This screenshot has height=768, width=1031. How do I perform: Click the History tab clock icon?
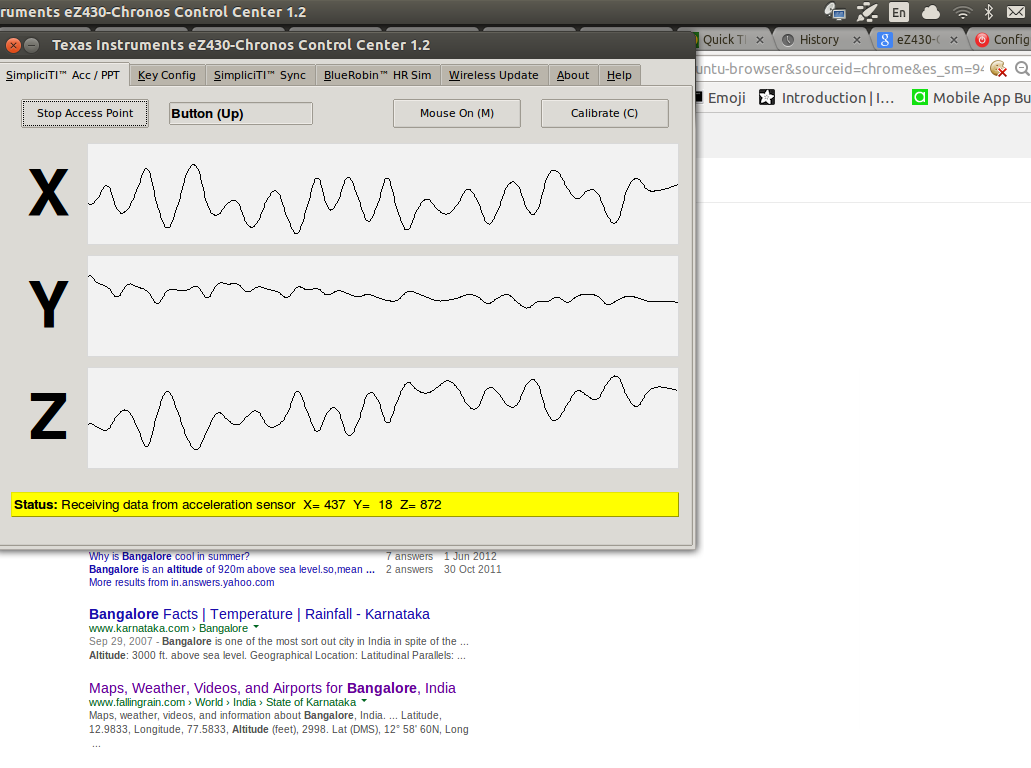[x=788, y=39]
